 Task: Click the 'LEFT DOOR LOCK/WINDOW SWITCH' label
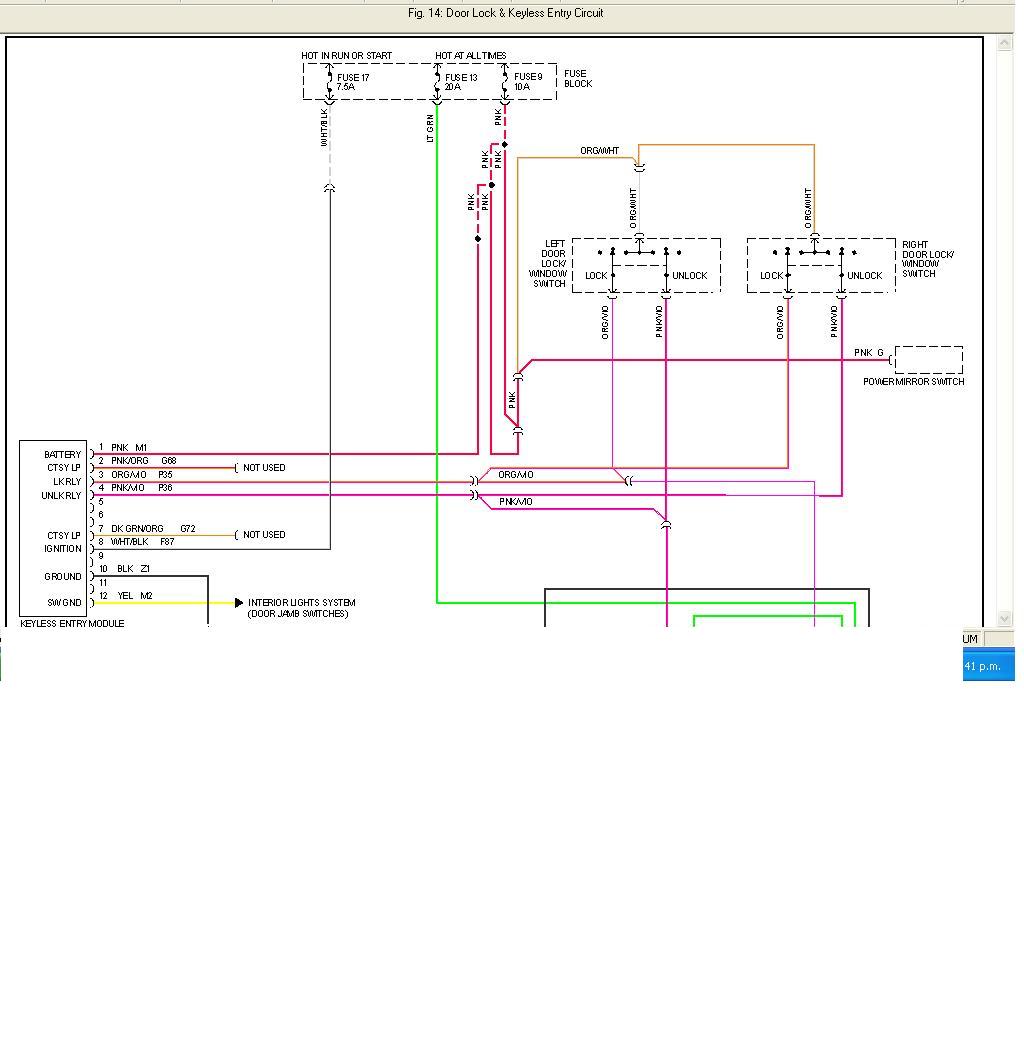pyautogui.click(x=548, y=264)
